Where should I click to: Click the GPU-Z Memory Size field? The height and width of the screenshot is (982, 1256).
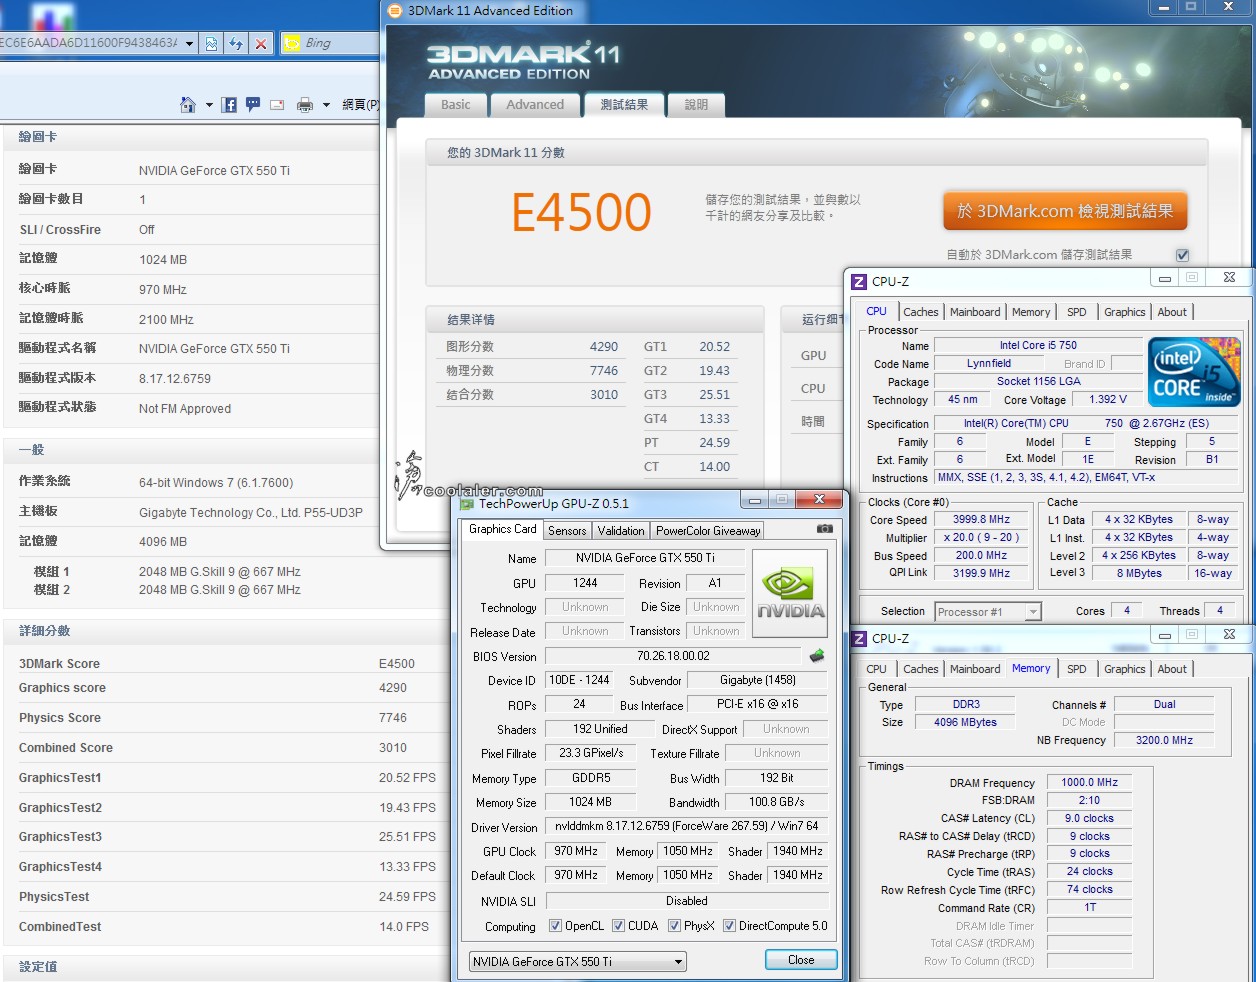(590, 802)
